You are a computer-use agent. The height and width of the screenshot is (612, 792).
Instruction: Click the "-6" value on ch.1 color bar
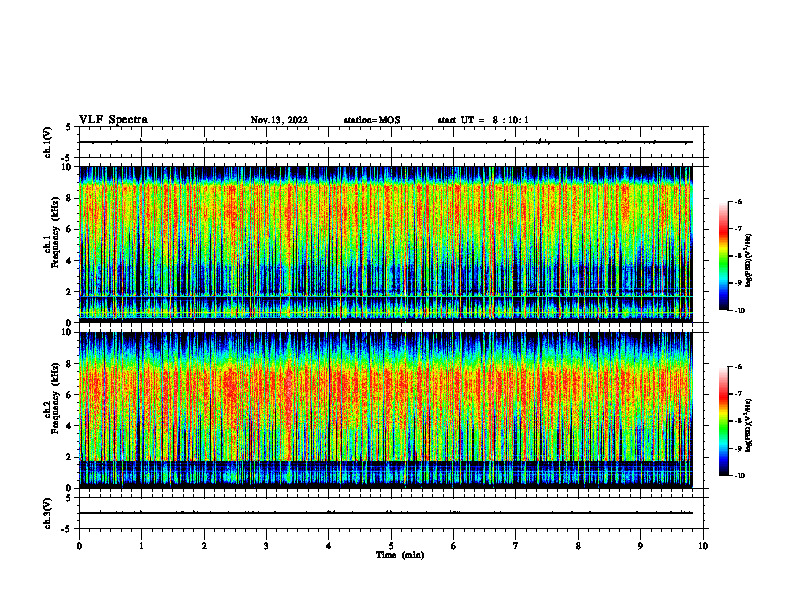pos(738,201)
